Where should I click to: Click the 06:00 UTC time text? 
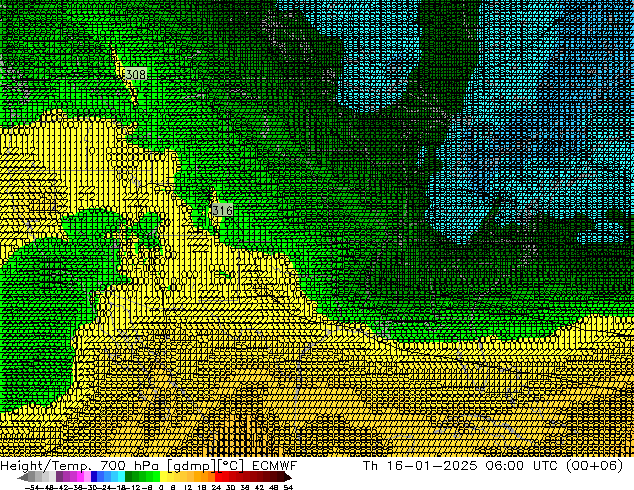click(x=522, y=466)
